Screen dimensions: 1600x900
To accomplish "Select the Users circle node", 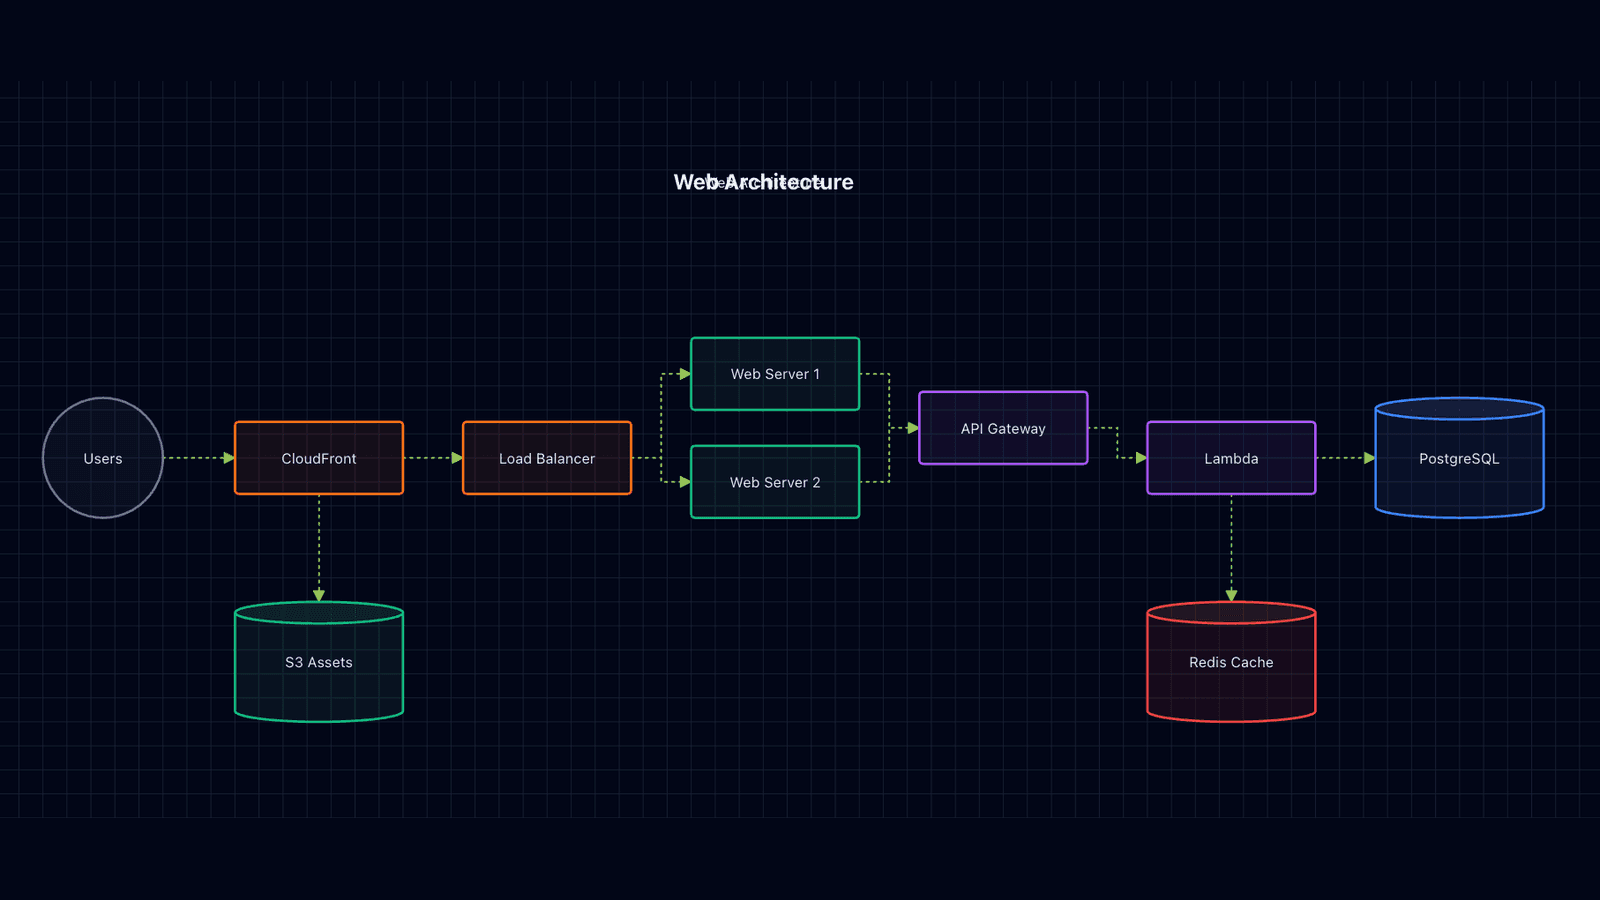I will [x=103, y=458].
